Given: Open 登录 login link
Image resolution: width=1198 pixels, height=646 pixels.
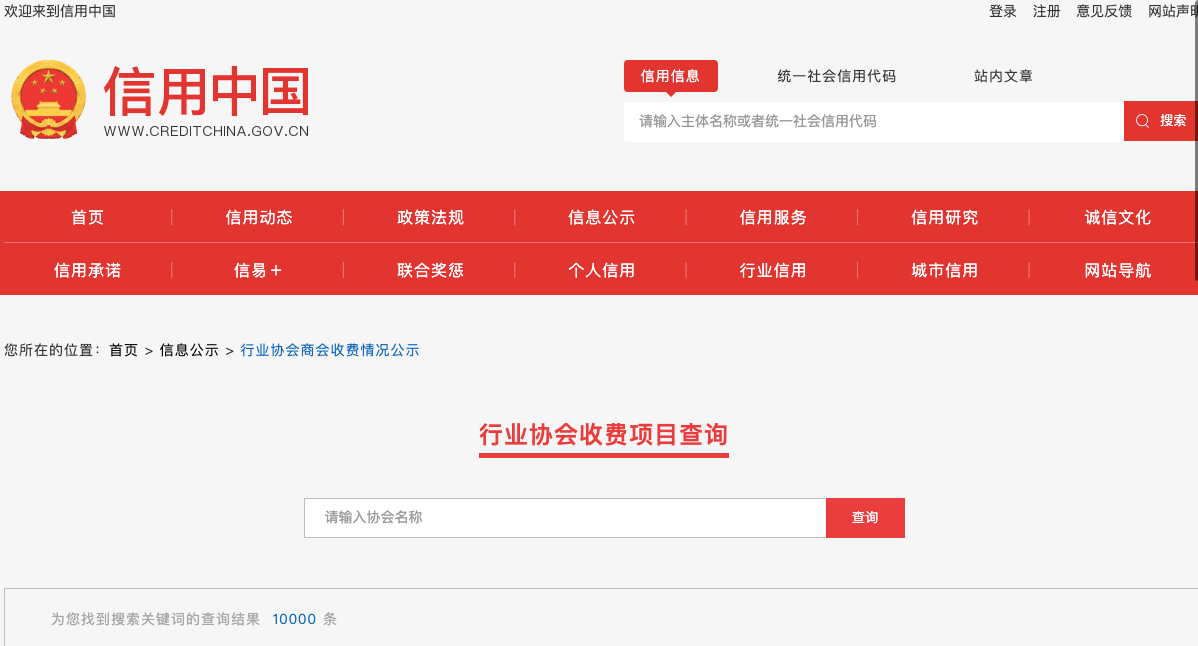Looking at the screenshot, I should (1002, 11).
